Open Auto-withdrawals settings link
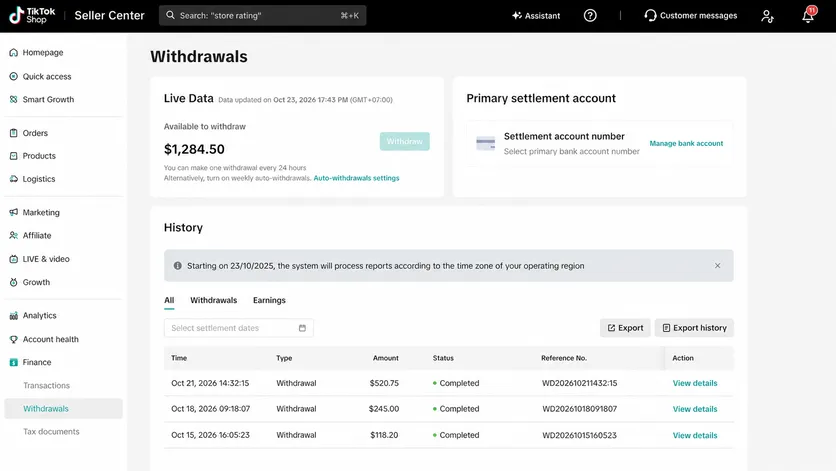836x471 pixels. (x=356, y=178)
